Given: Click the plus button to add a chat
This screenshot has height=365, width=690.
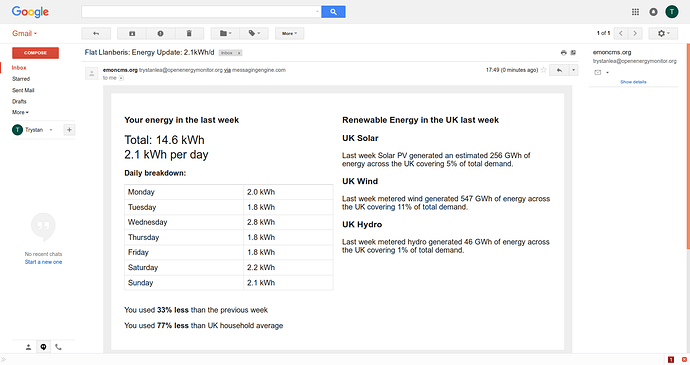Looking at the screenshot, I should point(69,130).
